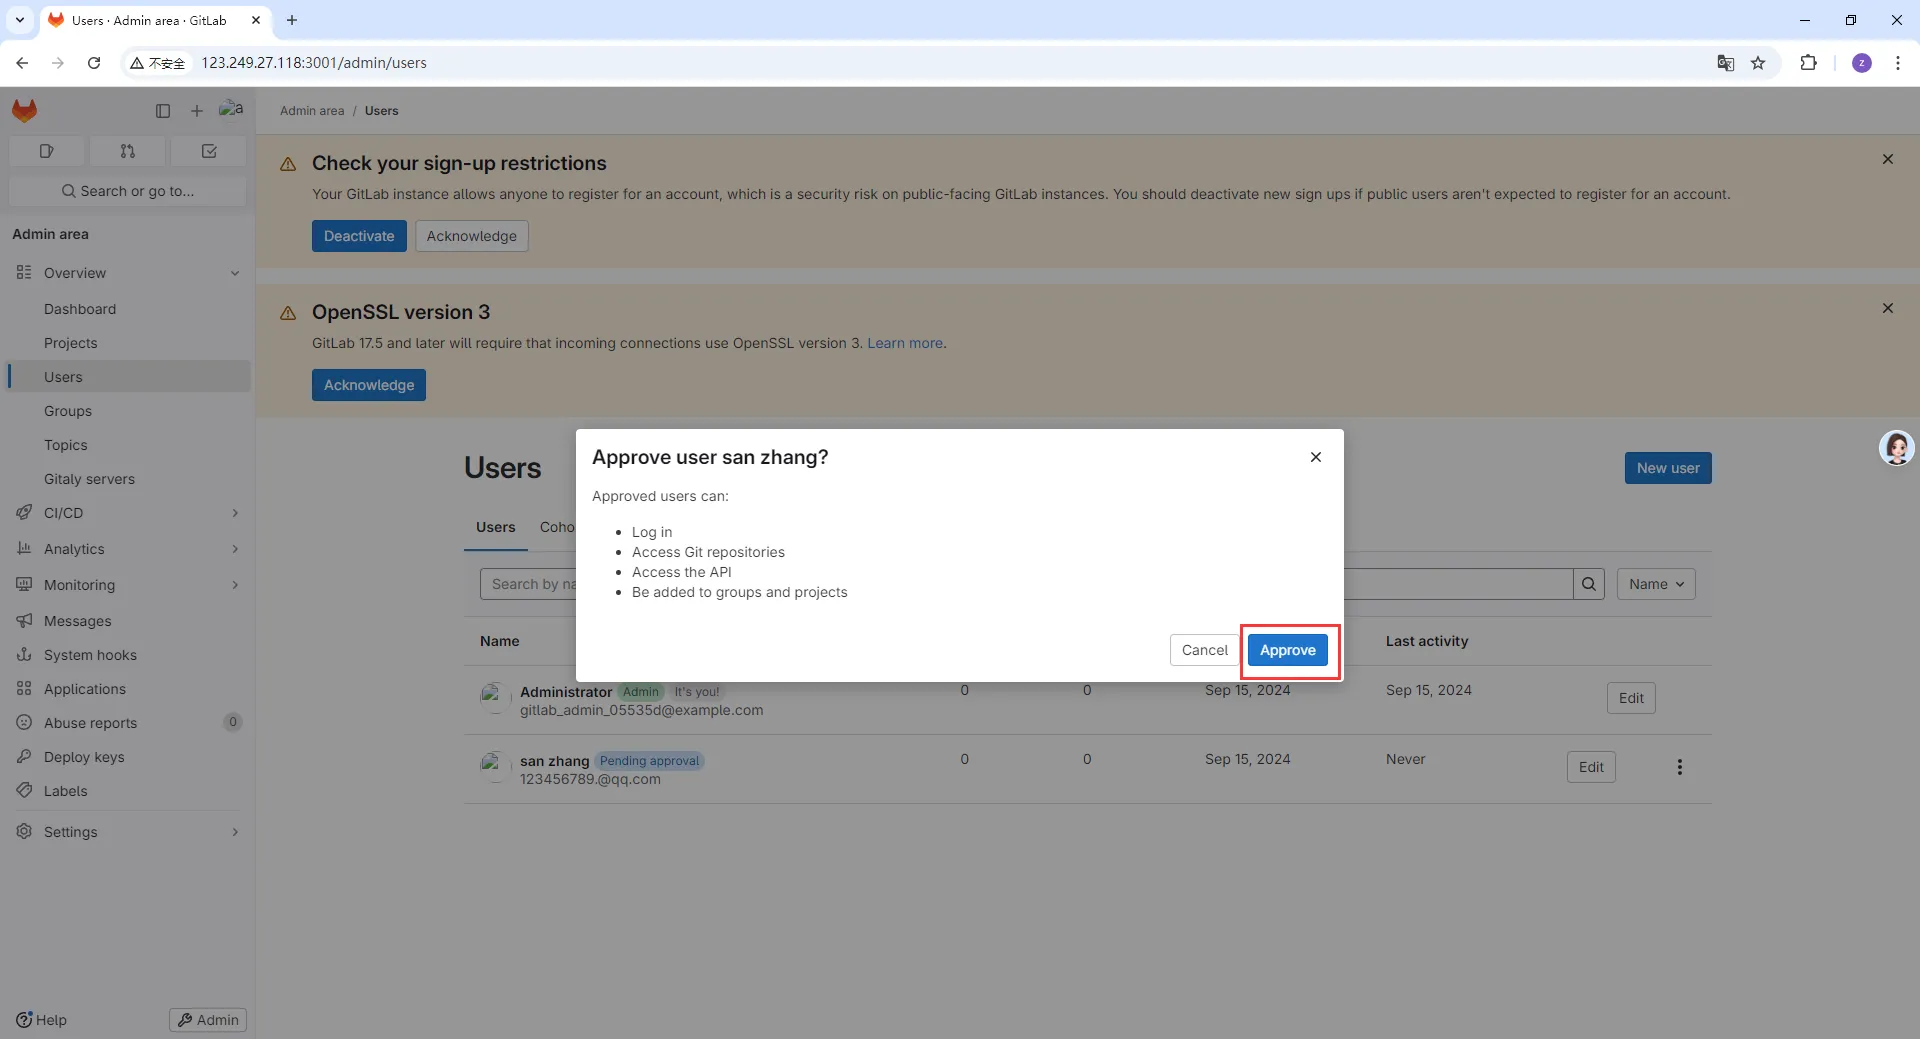Viewport: 1920px width, 1039px height.
Task: Bookmark this page with the star icon
Action: point(1758,63)
